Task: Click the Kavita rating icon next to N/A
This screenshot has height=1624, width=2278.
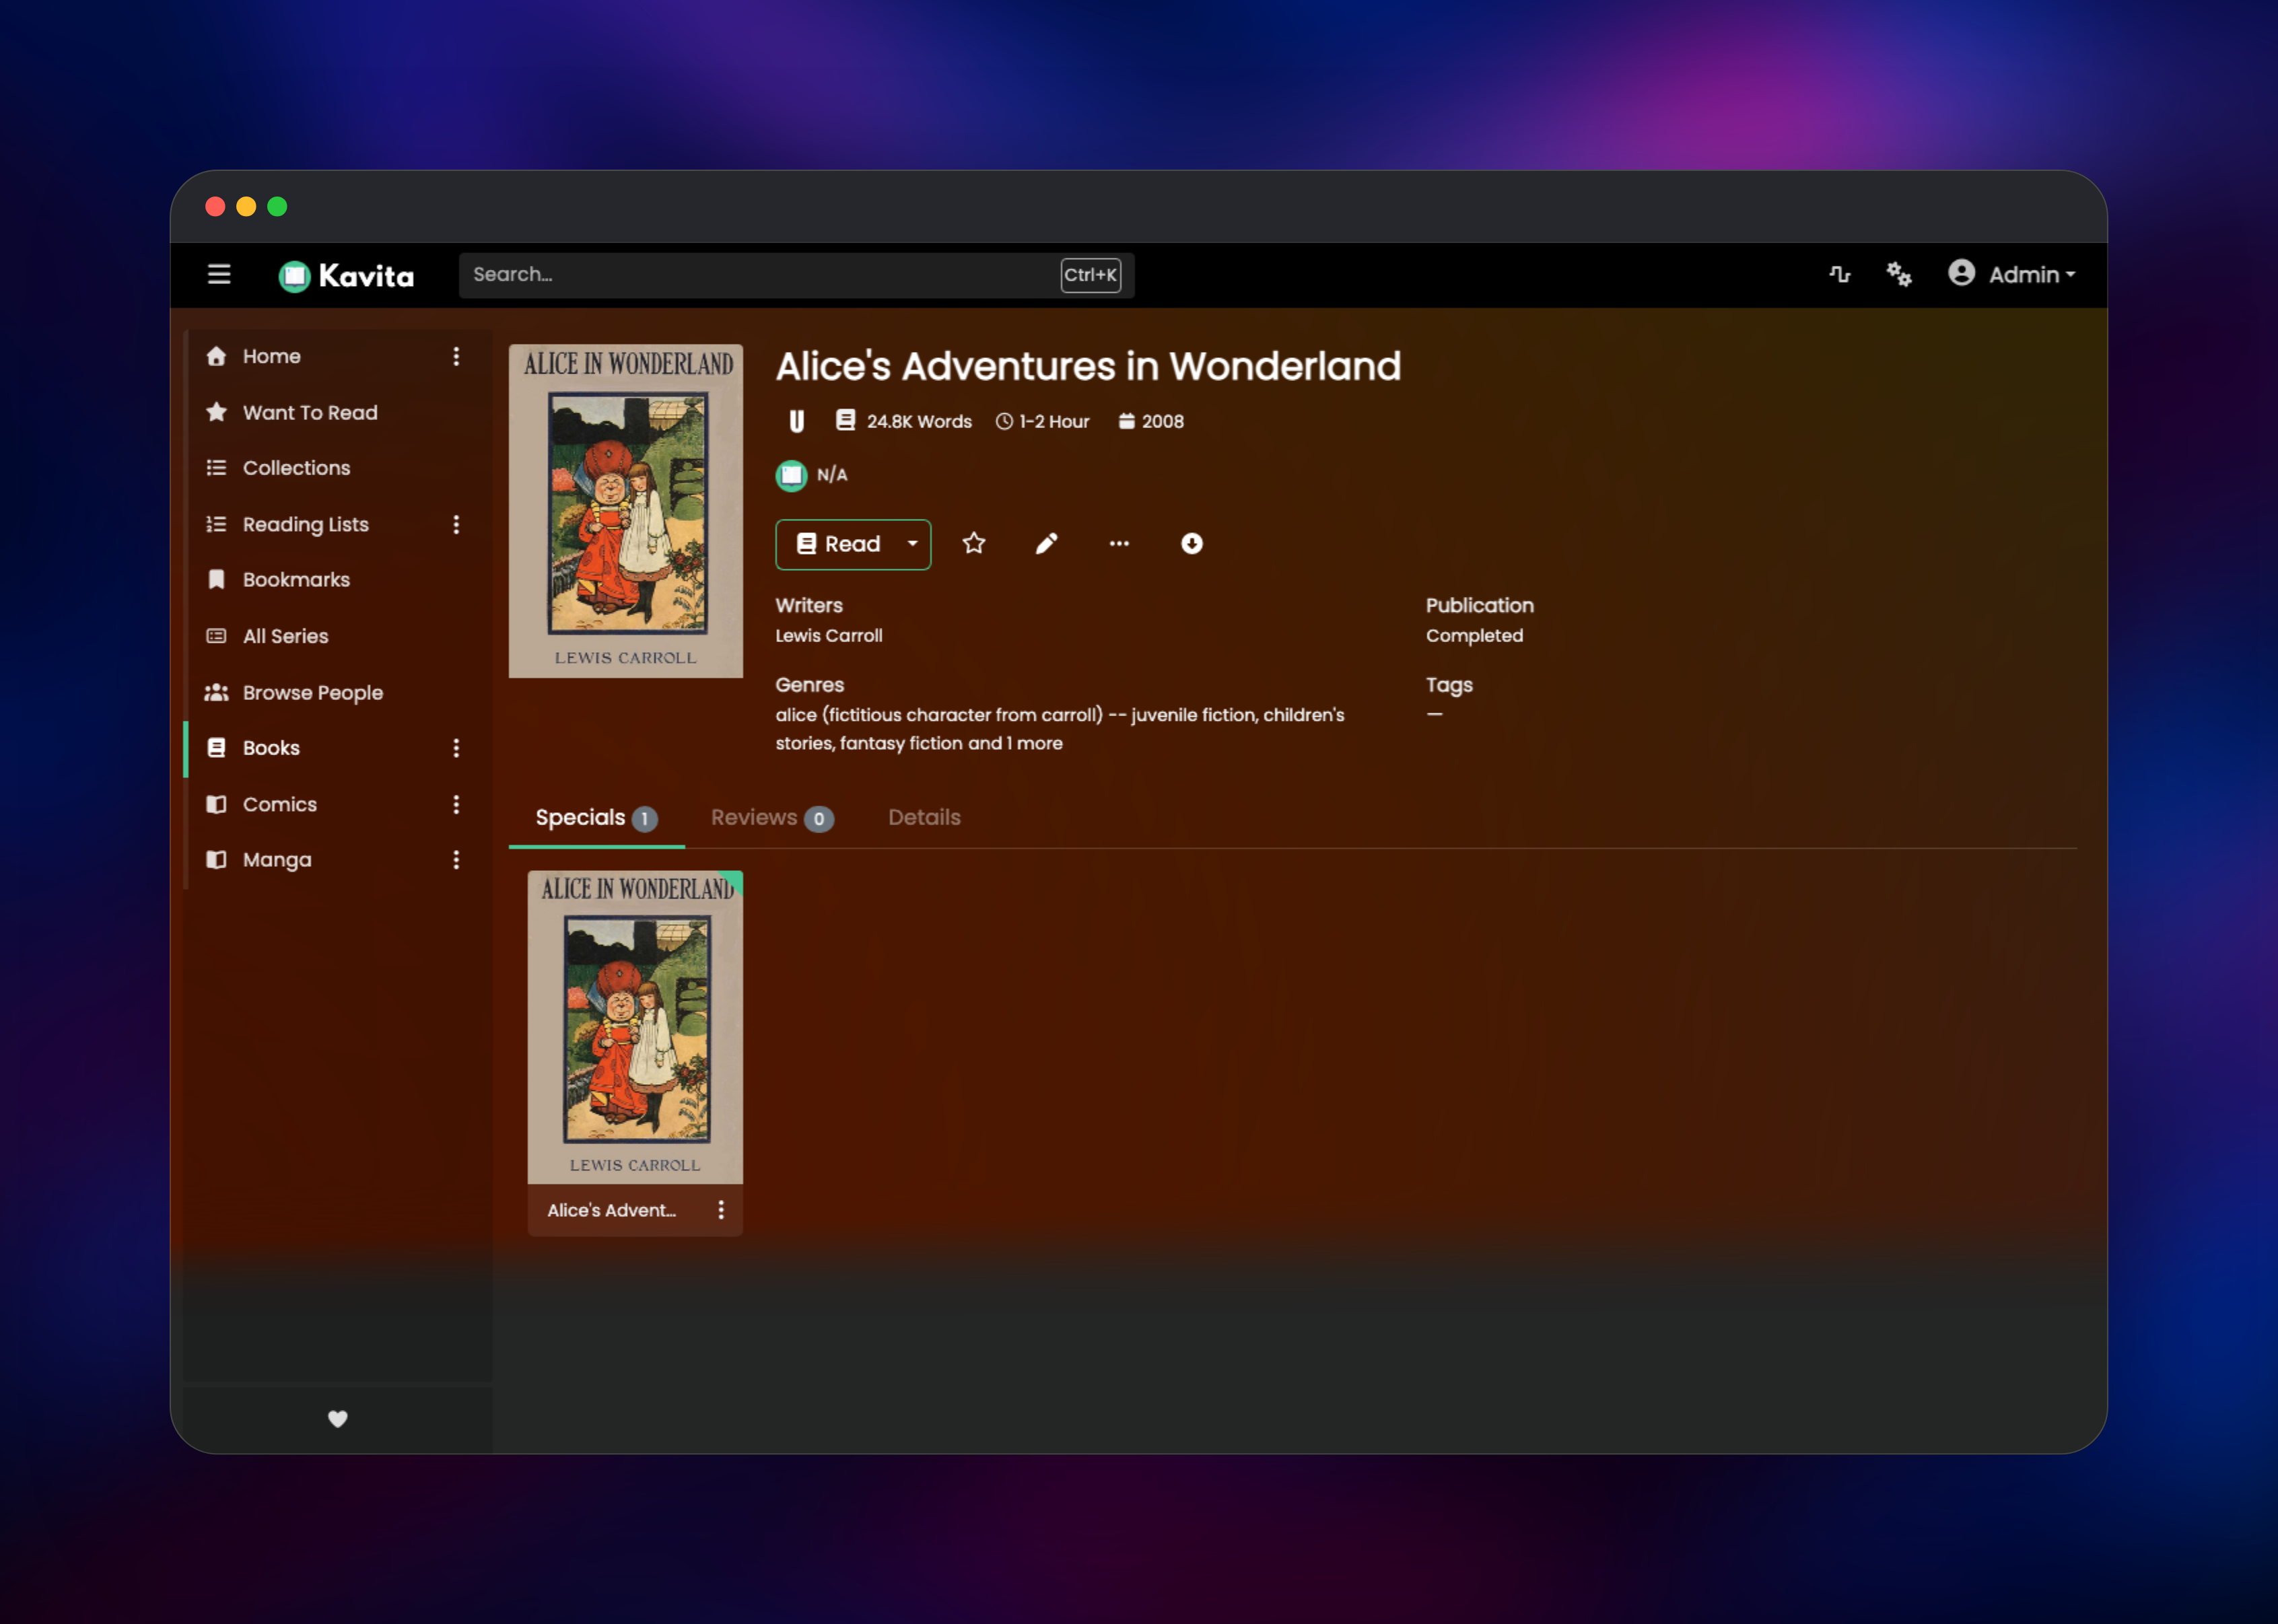Action: coord(792,475)
